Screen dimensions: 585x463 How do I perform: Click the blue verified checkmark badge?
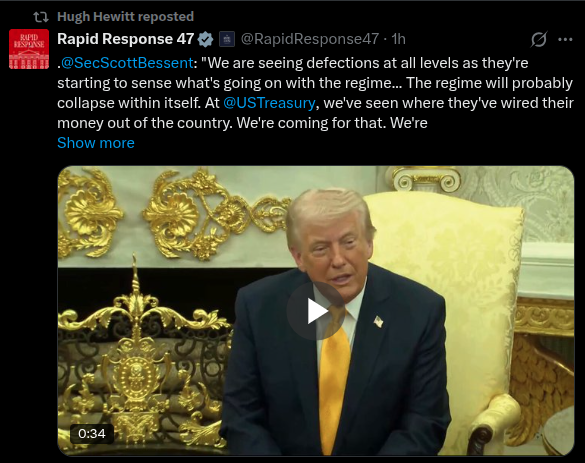point(205,39)
